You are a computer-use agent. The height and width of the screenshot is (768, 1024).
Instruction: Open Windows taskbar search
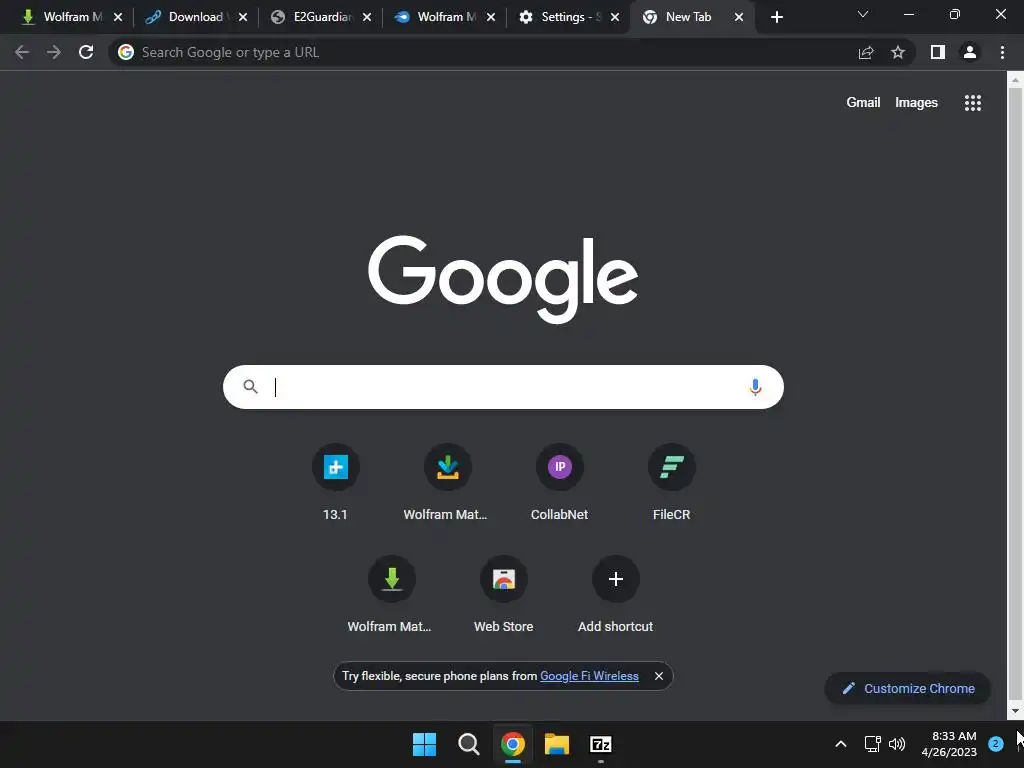(469, 744)
